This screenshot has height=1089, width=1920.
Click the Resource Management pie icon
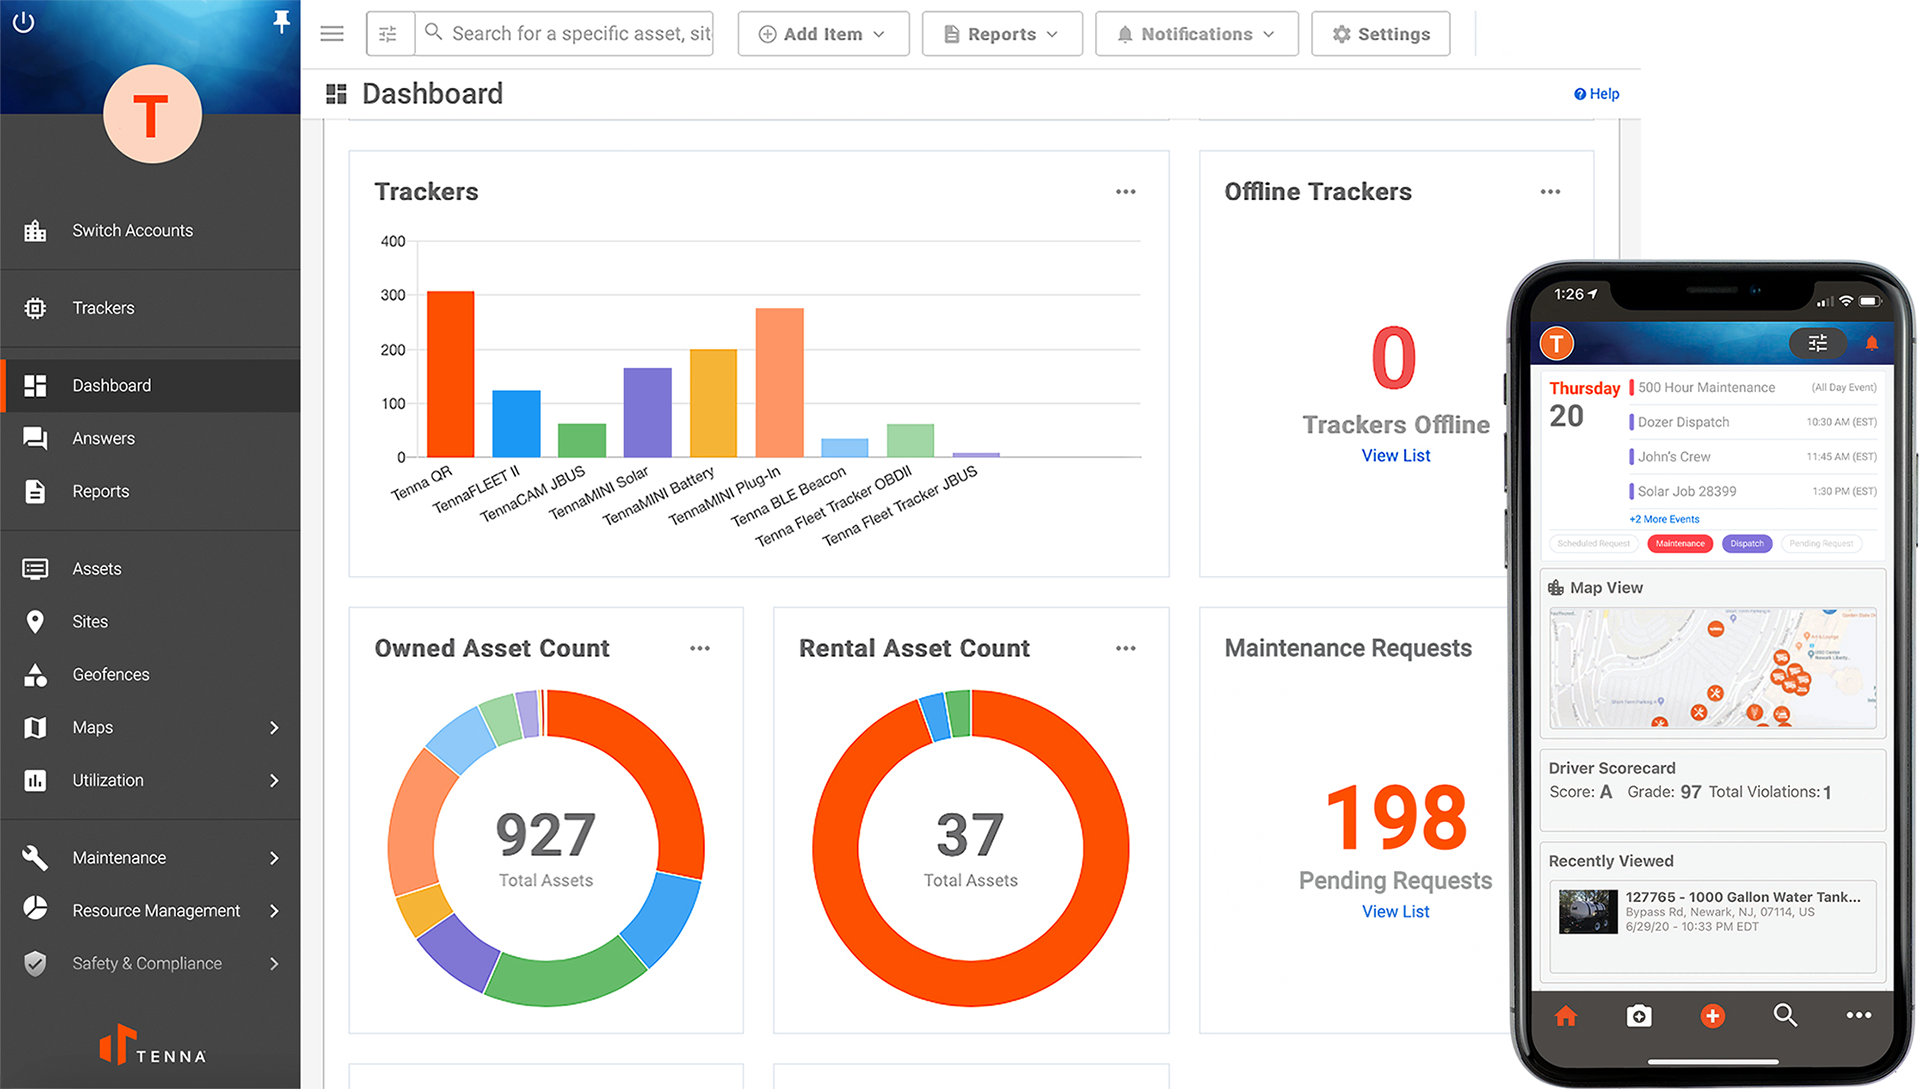[x=35, y=908]
